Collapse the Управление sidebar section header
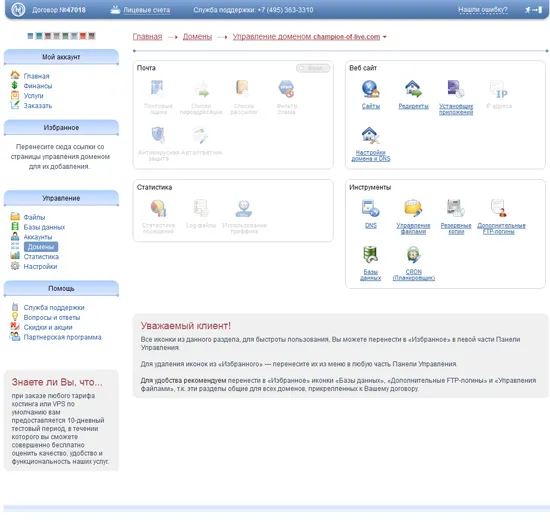Viewport: 550px width, 522px height. [61, 198]
